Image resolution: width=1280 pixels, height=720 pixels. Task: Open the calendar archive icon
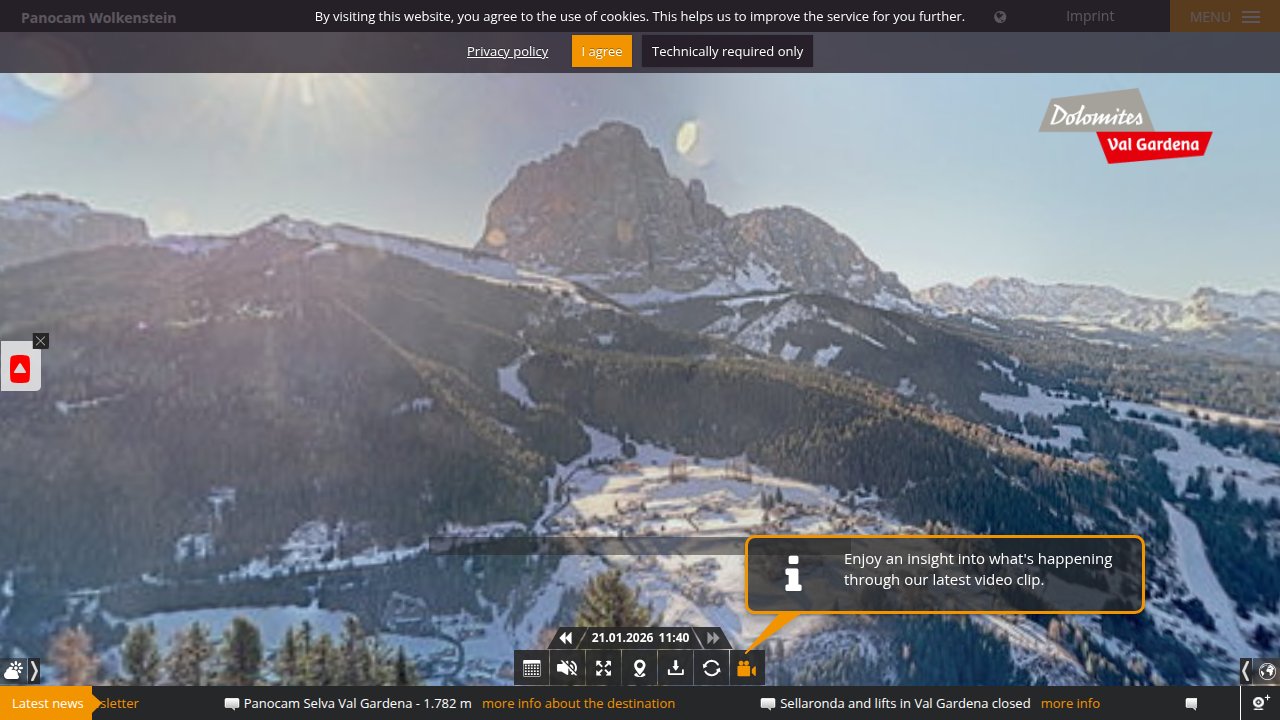pyautogui.click(x=532, y=669)
